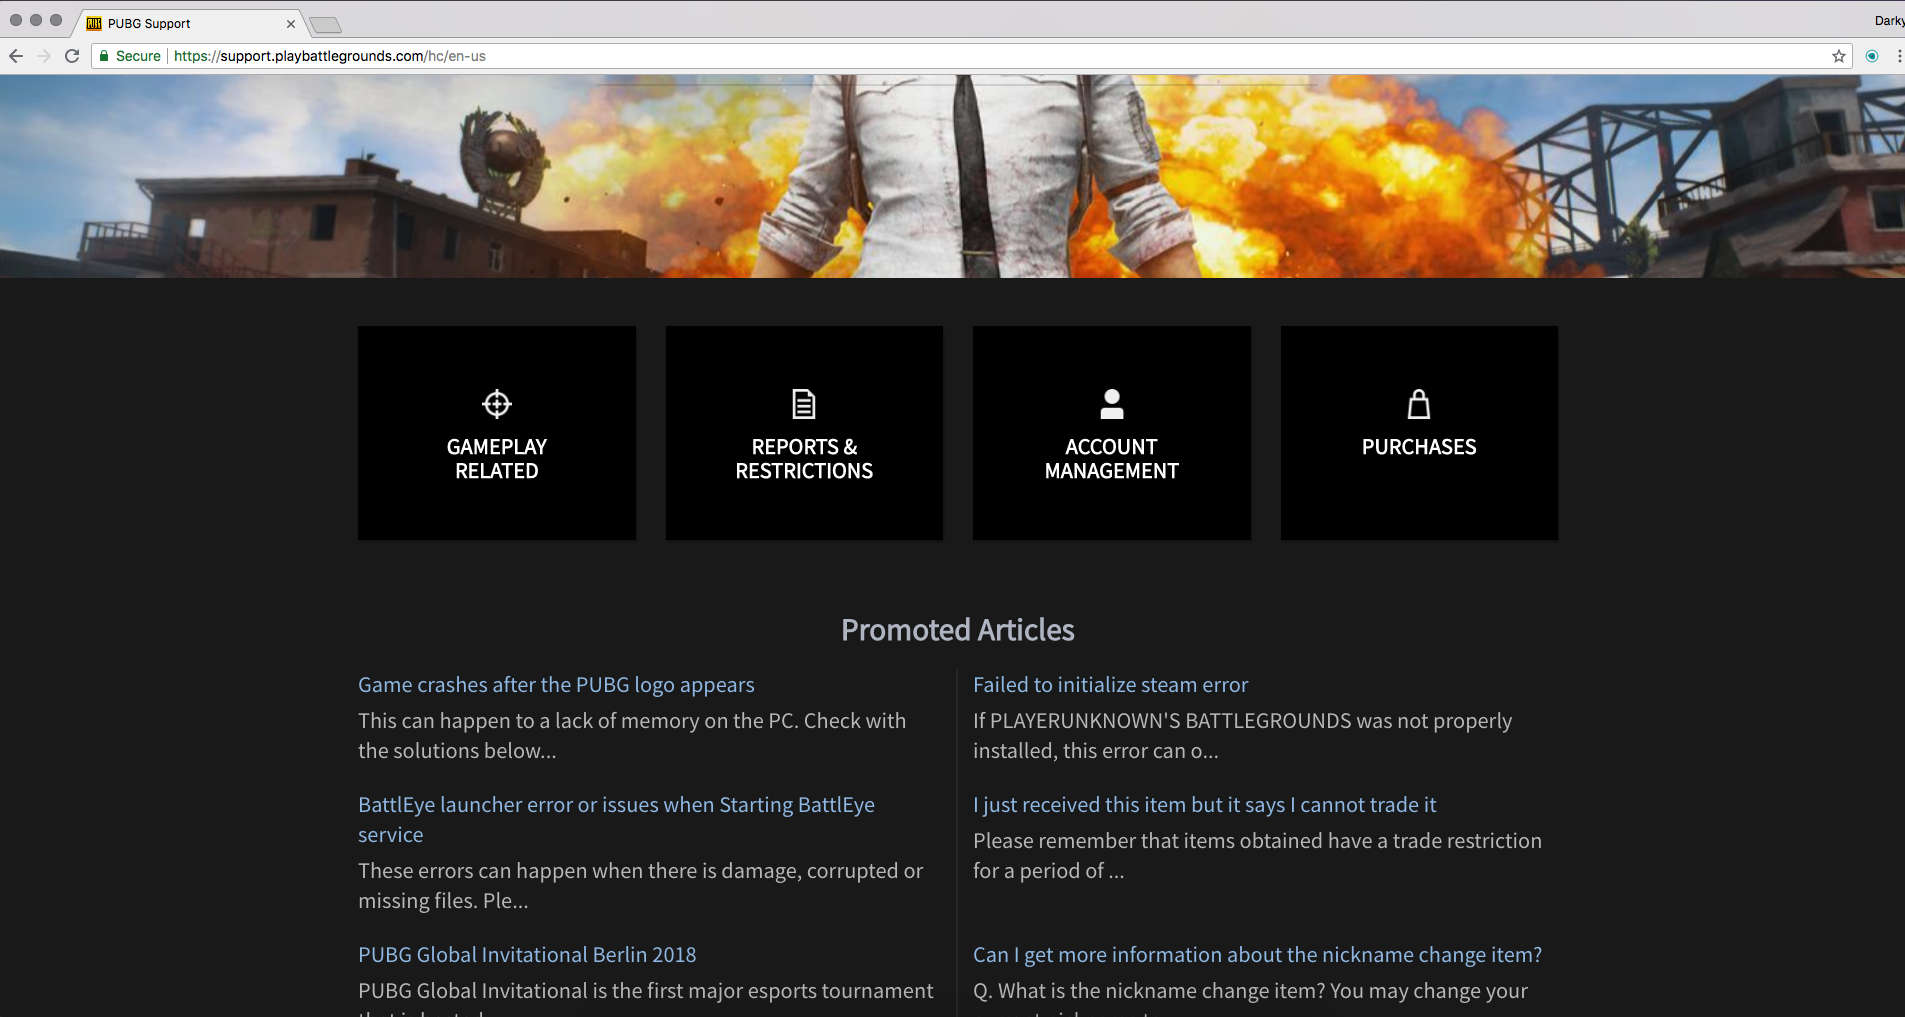Switch to the PUBG Support tab
This screenshot has width=1905, height=1017.
click(190, 23)
